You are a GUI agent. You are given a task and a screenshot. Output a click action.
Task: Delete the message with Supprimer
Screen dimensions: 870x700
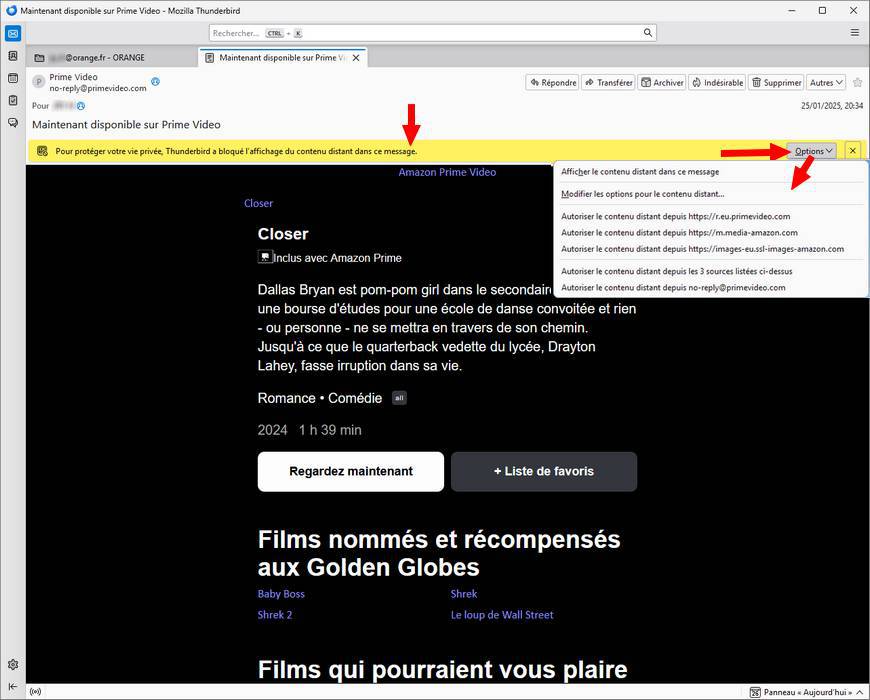776,83
